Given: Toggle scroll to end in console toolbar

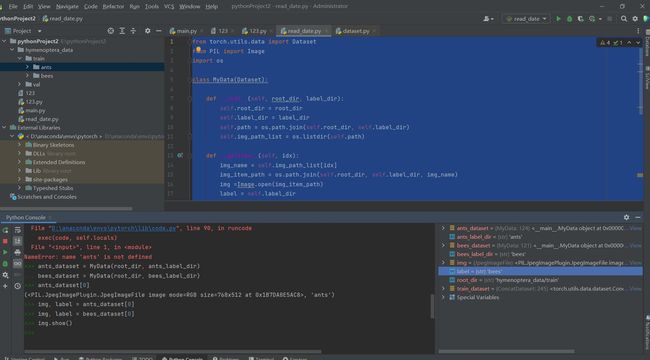Looking at the screenshot, I should pyautogui.click(x=17, y=241).
